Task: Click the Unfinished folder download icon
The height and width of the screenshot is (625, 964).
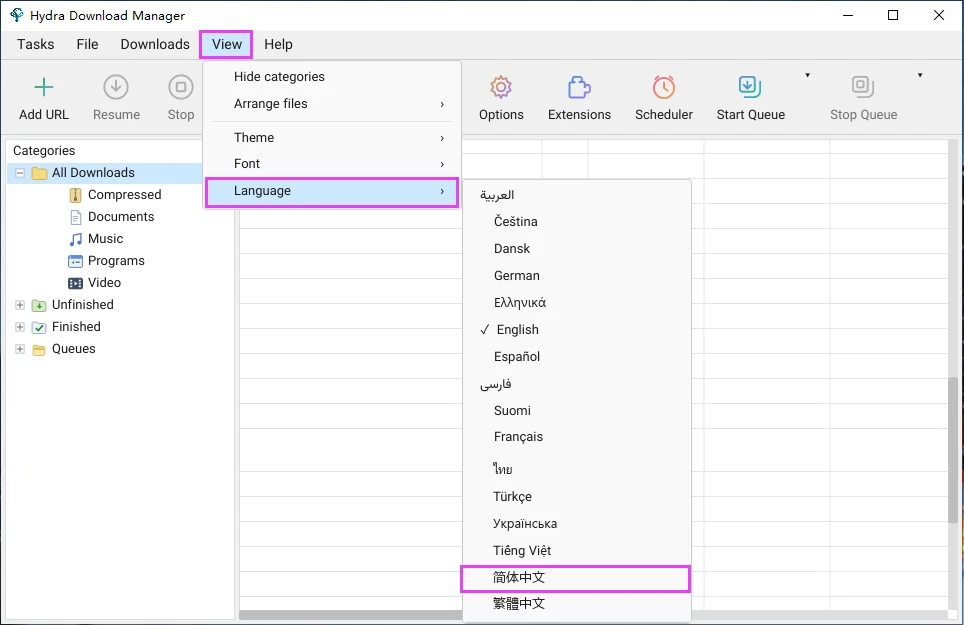Action: 39,305
